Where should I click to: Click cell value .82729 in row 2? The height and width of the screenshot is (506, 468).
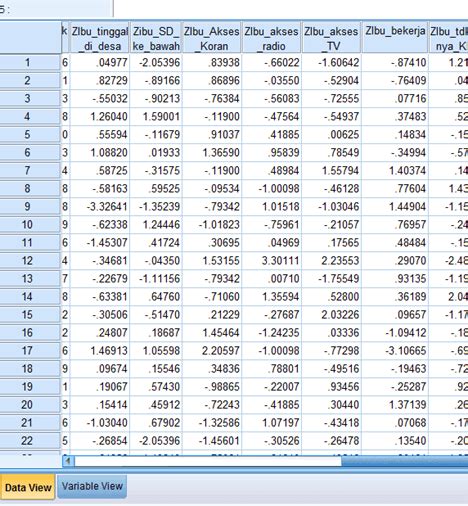(x=100, y=81)
